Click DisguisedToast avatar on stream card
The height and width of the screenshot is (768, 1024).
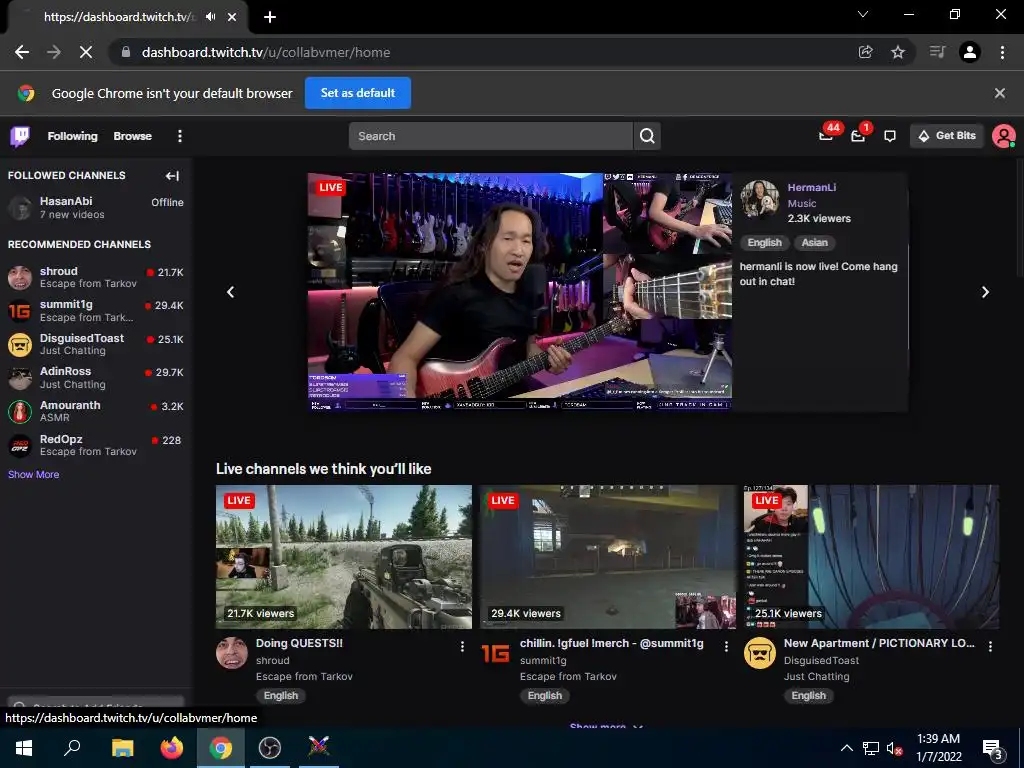click(760, 653)
